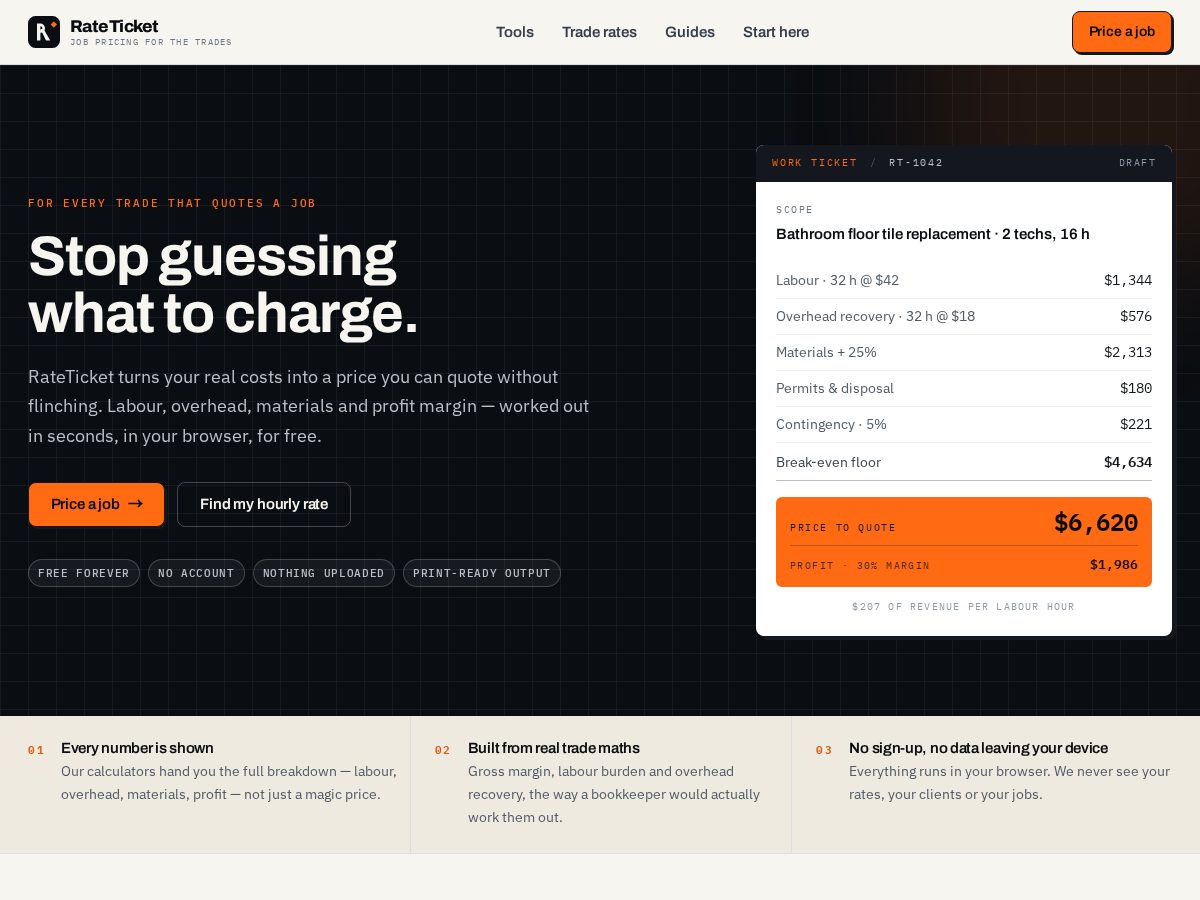Screen dimensions: 1200x900
Task: Click the Contingency 5% row
Action: point(964,424)
